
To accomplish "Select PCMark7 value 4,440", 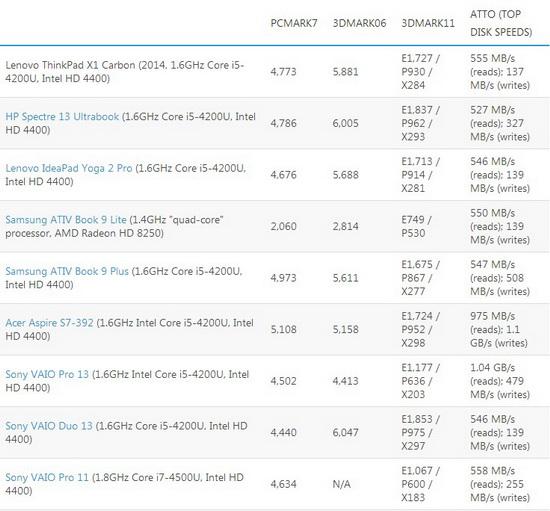I will pos(283,433).
